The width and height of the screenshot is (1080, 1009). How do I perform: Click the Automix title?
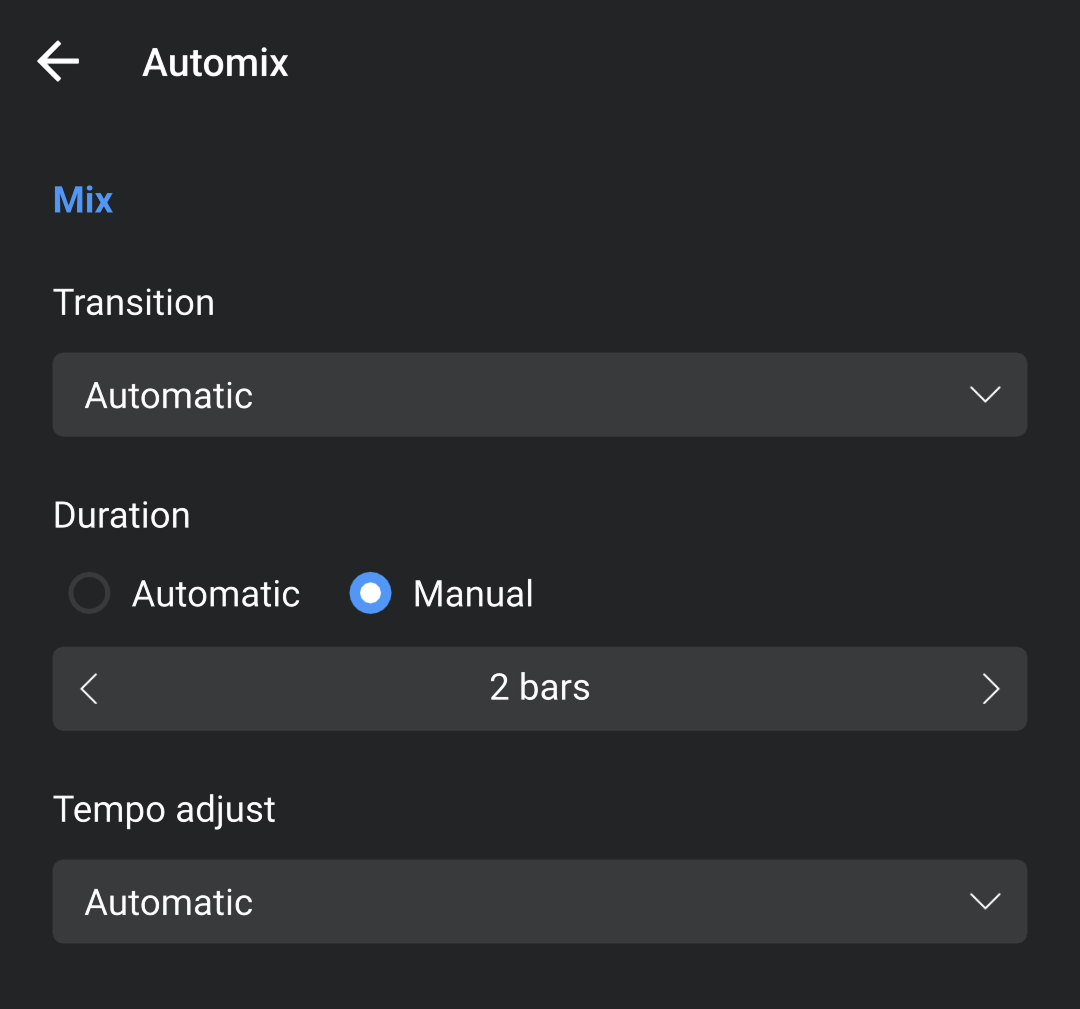click(215, 63)
